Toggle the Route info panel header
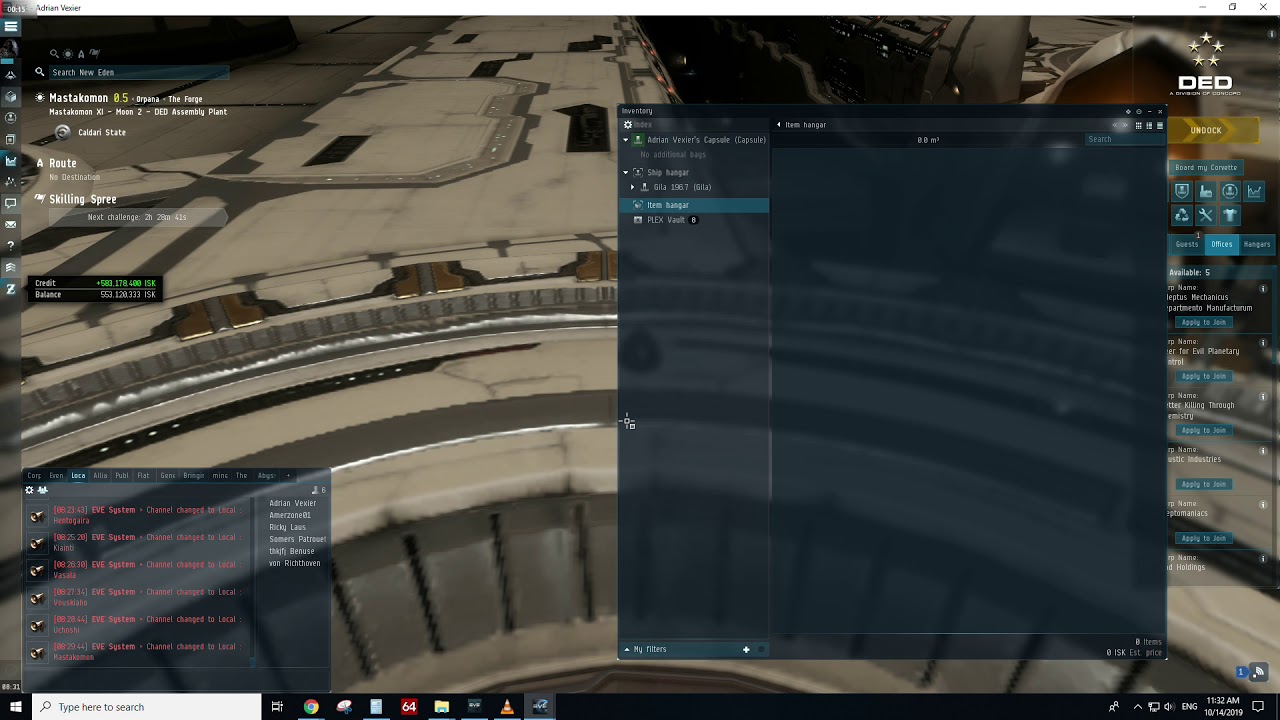 [62, 163]
